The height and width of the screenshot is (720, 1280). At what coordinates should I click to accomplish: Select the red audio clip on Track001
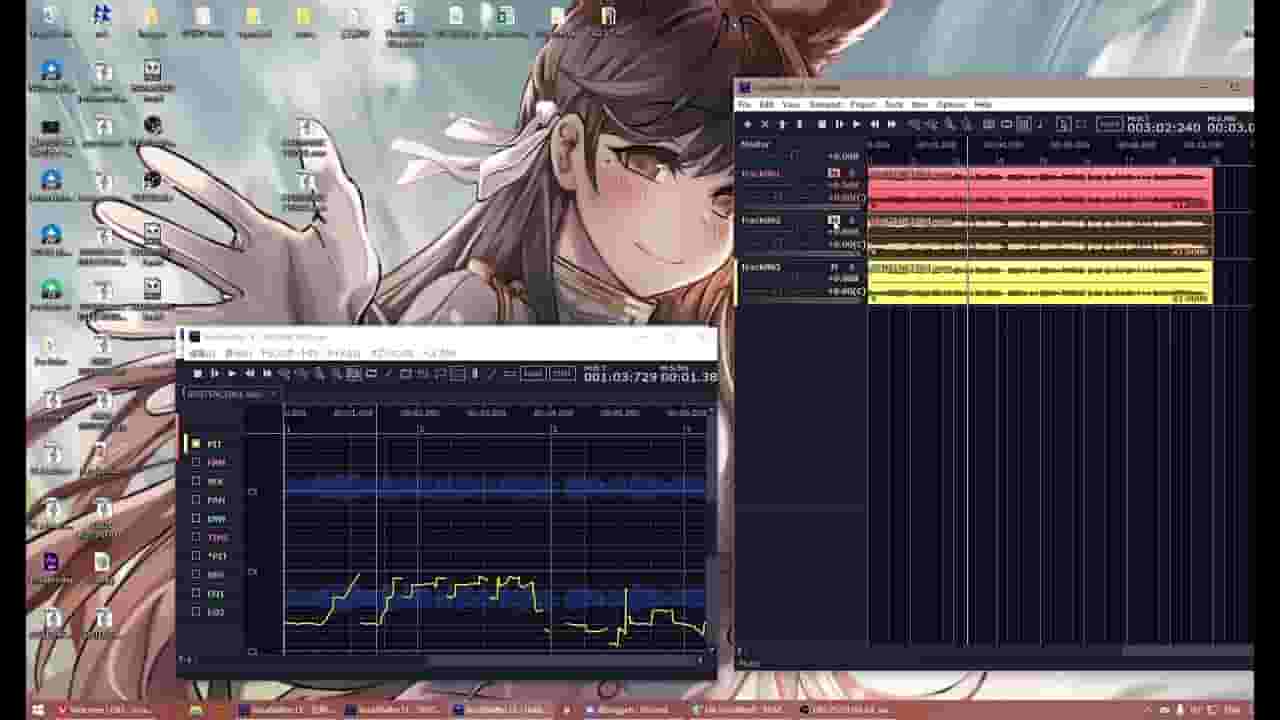pyautogui.click(x=1040, y=189)
